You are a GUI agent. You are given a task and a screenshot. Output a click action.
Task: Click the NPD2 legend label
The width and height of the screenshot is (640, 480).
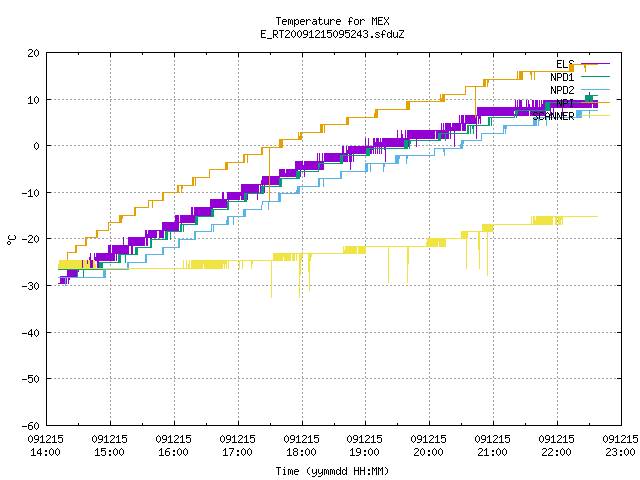click(x=562, y=90)
